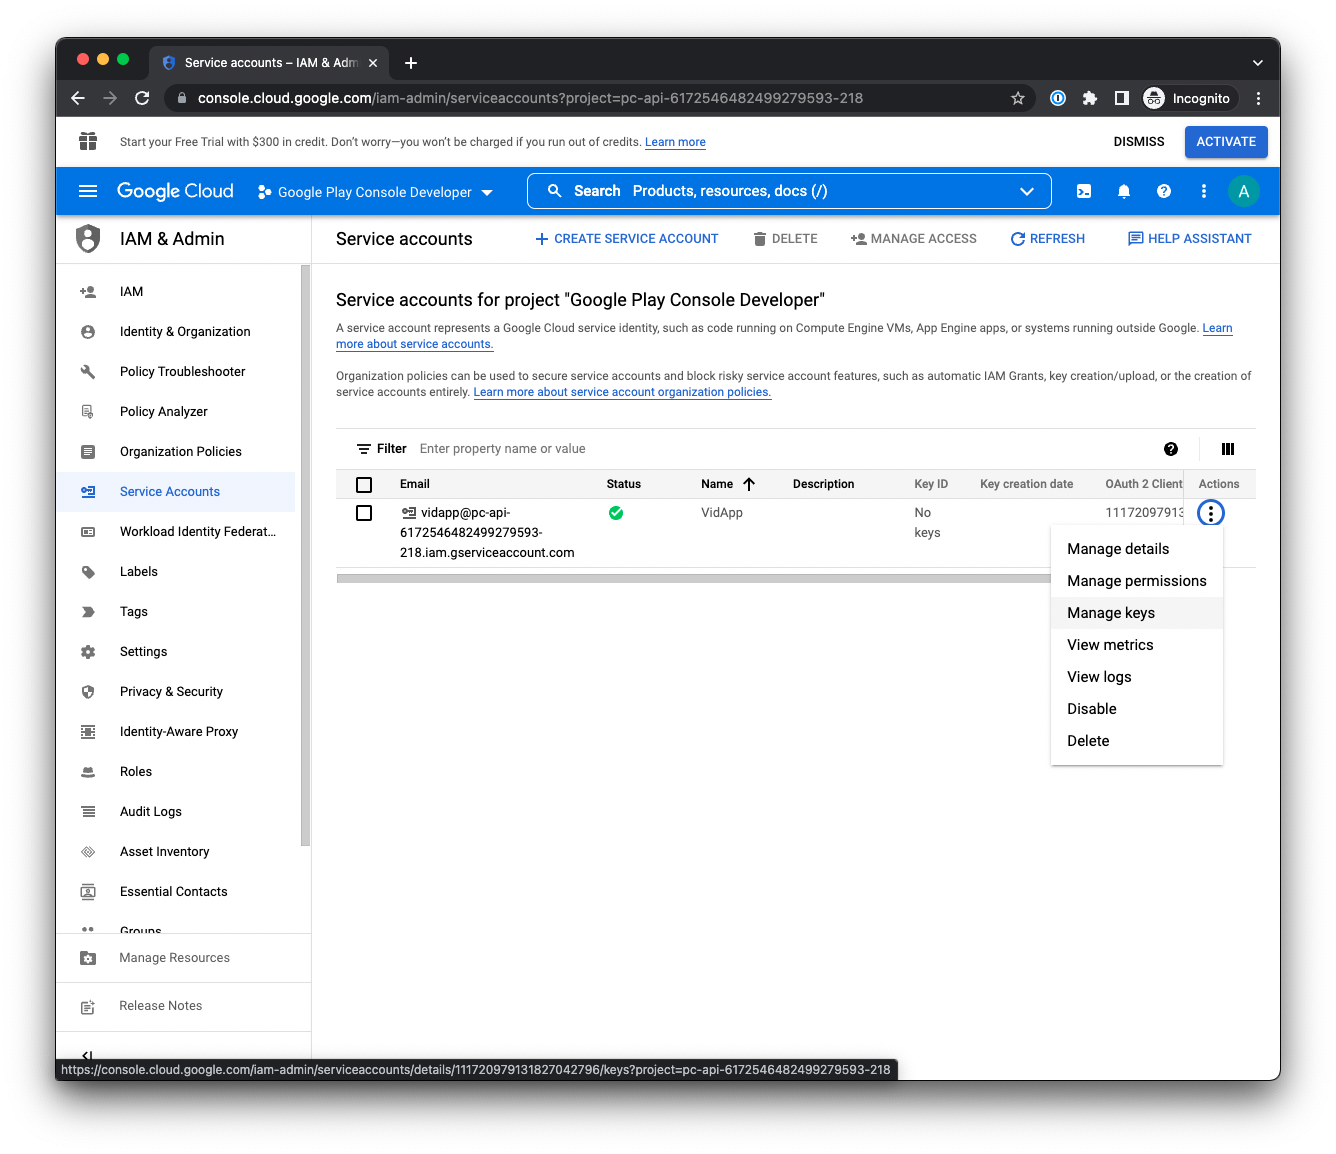
Task: Click the Google Cloud logo
Action: coord(175,191)
